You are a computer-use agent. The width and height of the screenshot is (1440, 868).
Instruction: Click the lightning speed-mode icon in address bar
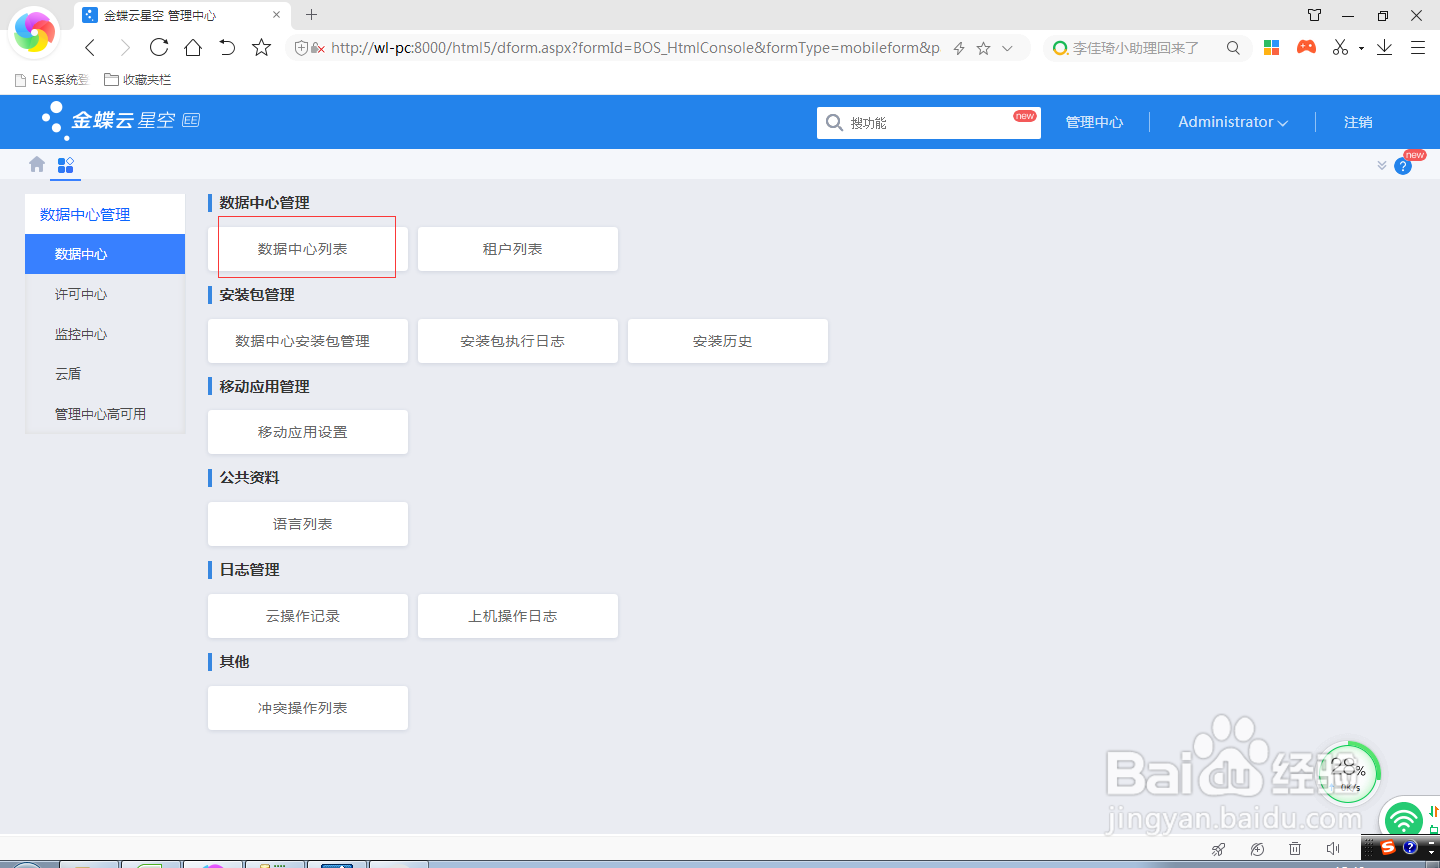tap(959, 48)
